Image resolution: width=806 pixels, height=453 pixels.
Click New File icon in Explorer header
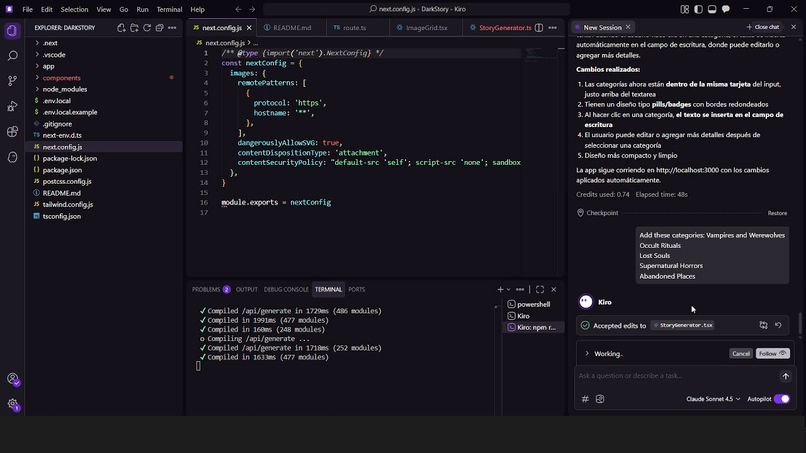pyautogui.click(x=121, y=28)
